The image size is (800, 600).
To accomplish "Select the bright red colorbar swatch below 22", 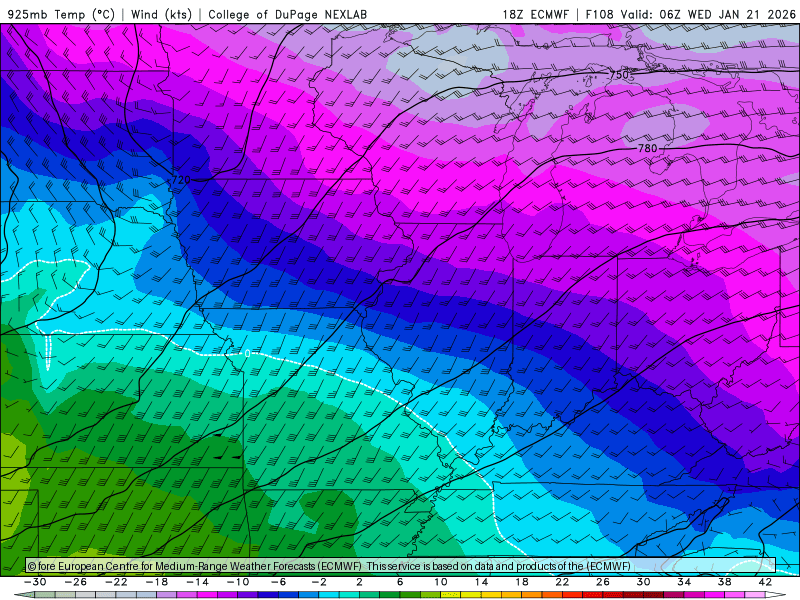I will tap(572, 595).
